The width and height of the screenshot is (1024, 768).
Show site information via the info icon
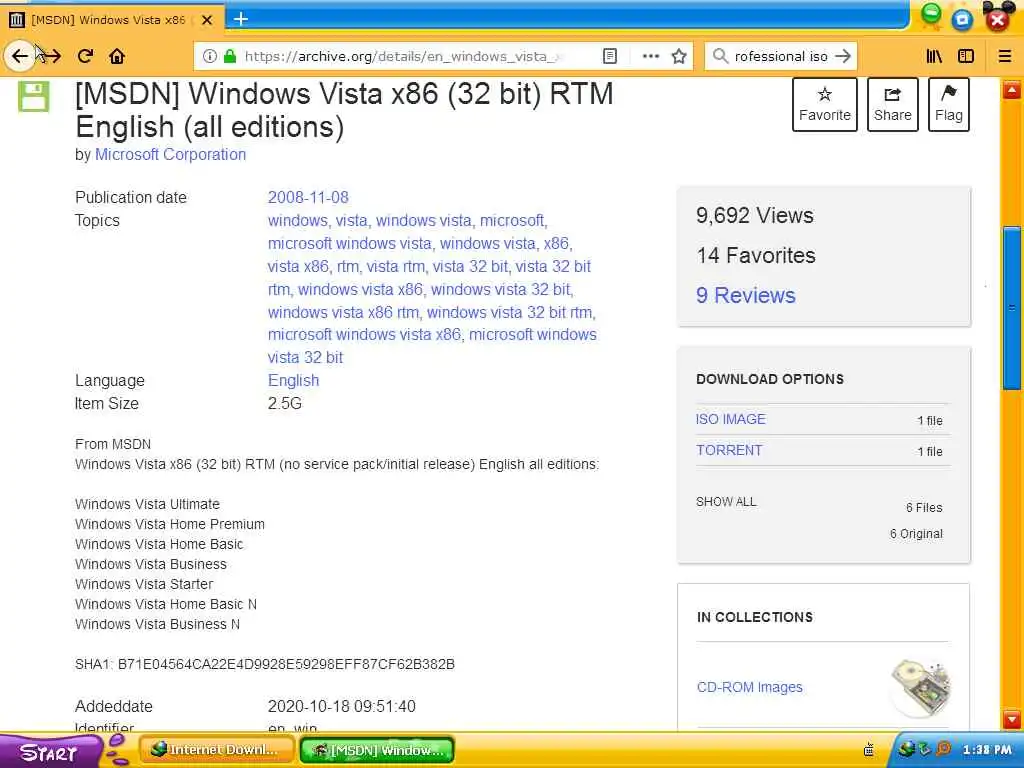210,56
